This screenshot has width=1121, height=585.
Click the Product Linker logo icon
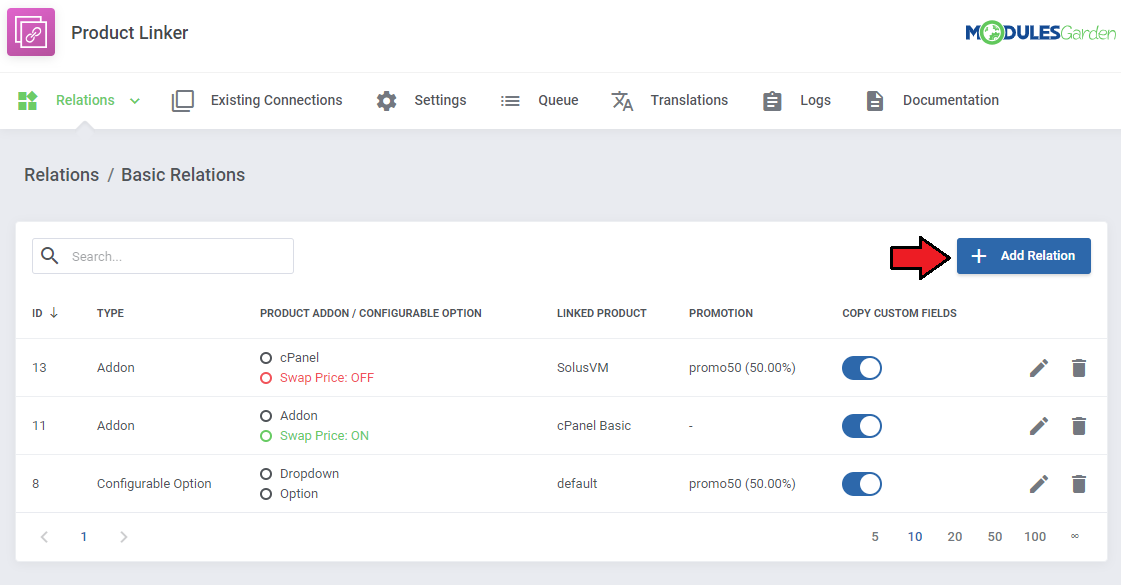pos(31,32)
